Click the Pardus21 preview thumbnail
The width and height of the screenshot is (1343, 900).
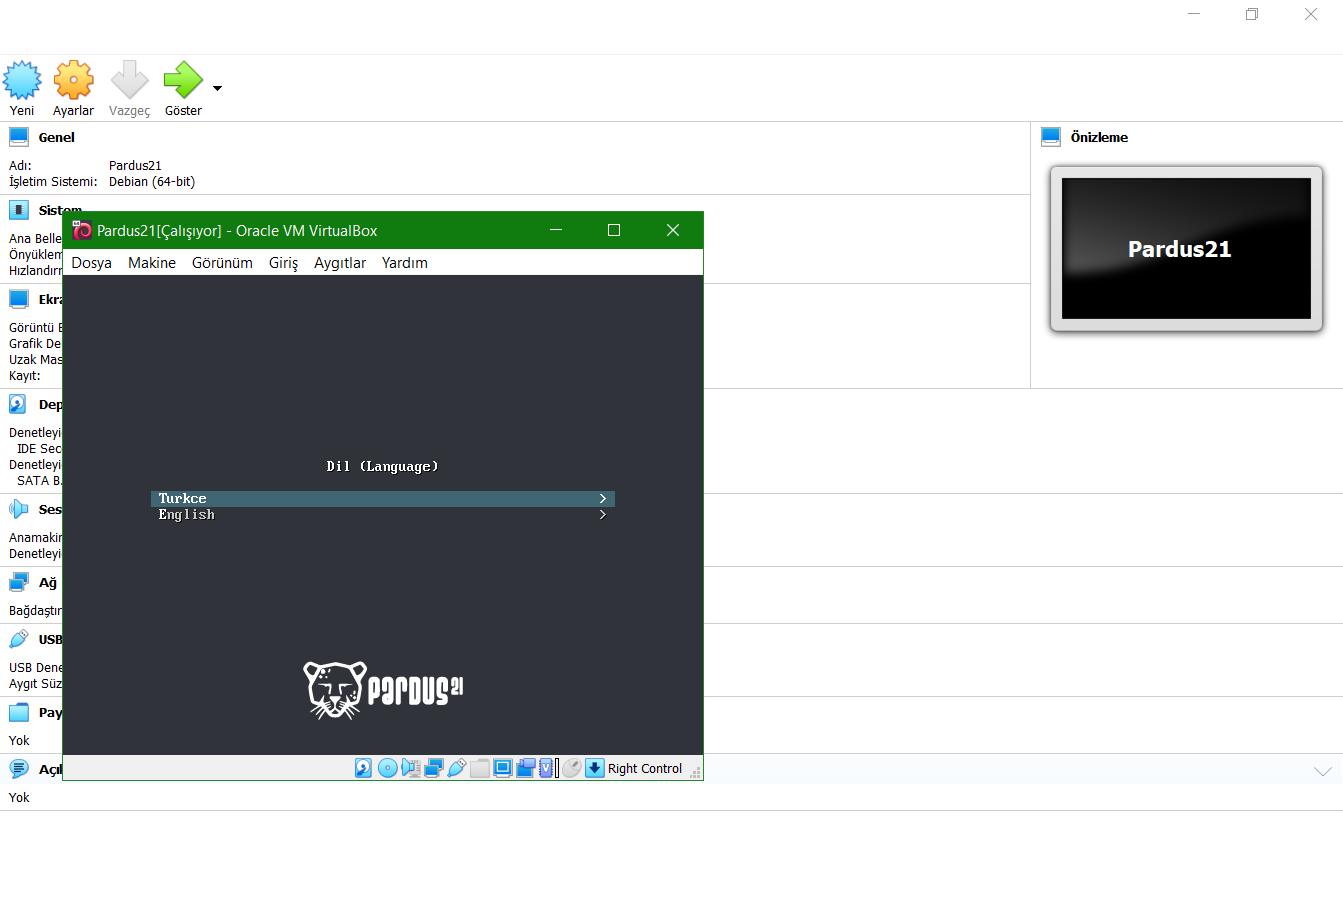pos(1186,249)
